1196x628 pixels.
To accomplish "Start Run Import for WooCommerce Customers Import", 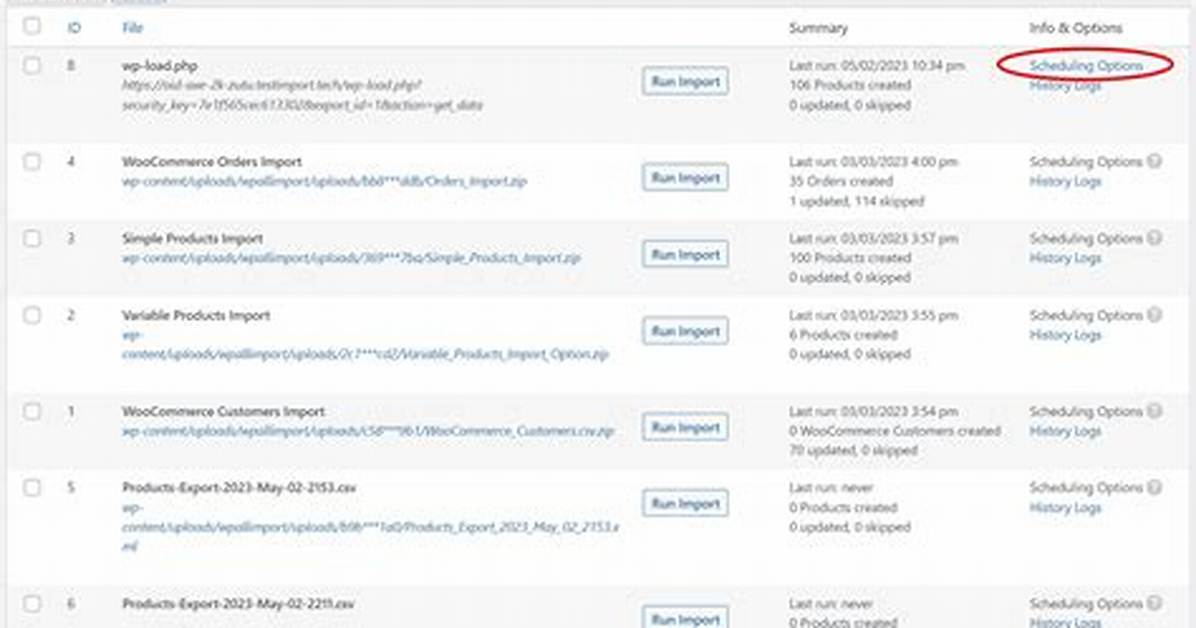I will click(685, 427).
